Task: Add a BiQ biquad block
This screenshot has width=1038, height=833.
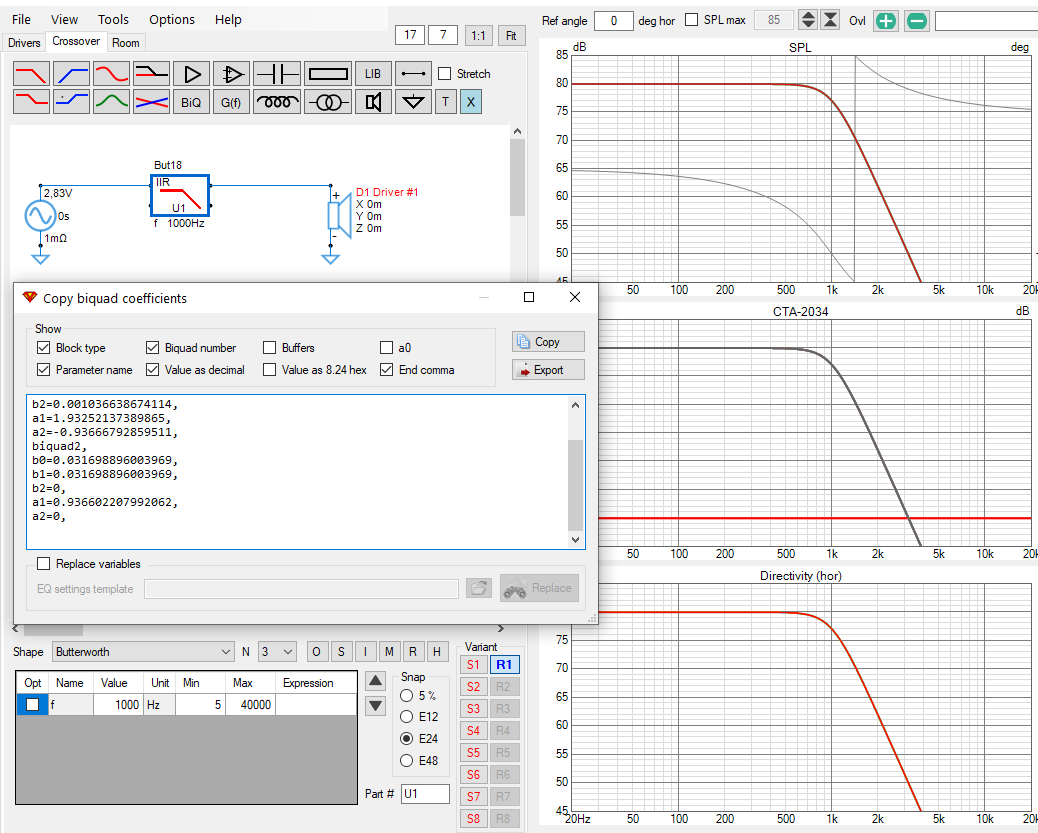Action: (191, 102)
